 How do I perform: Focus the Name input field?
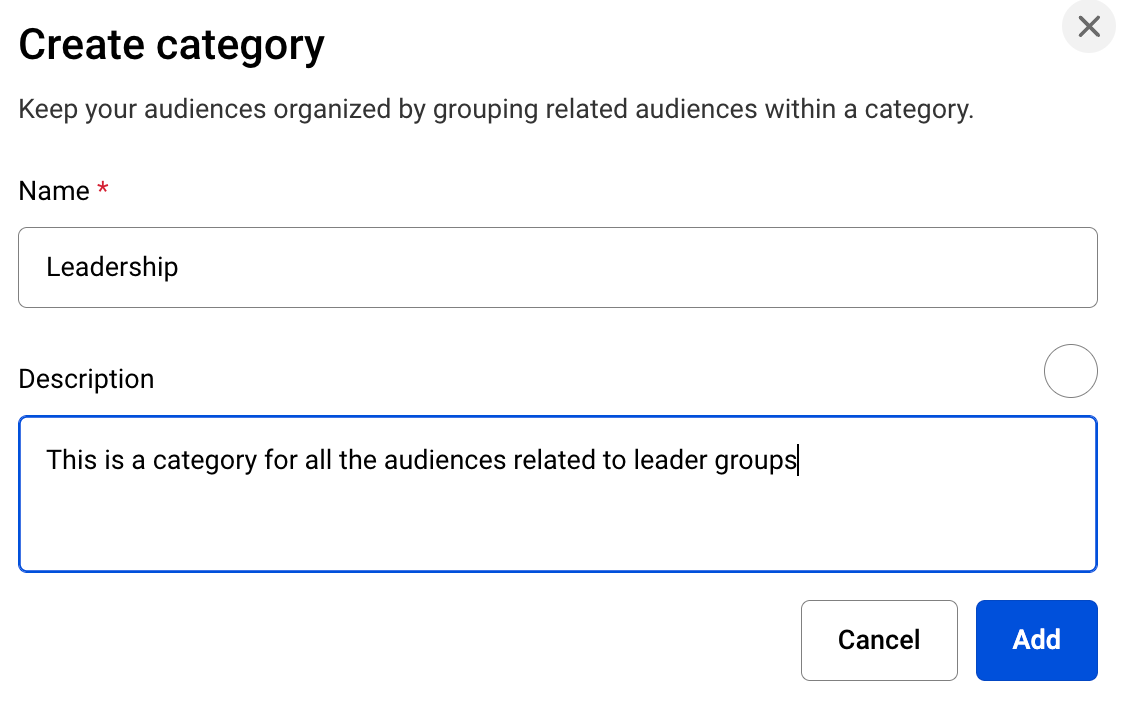click(557, 267)
